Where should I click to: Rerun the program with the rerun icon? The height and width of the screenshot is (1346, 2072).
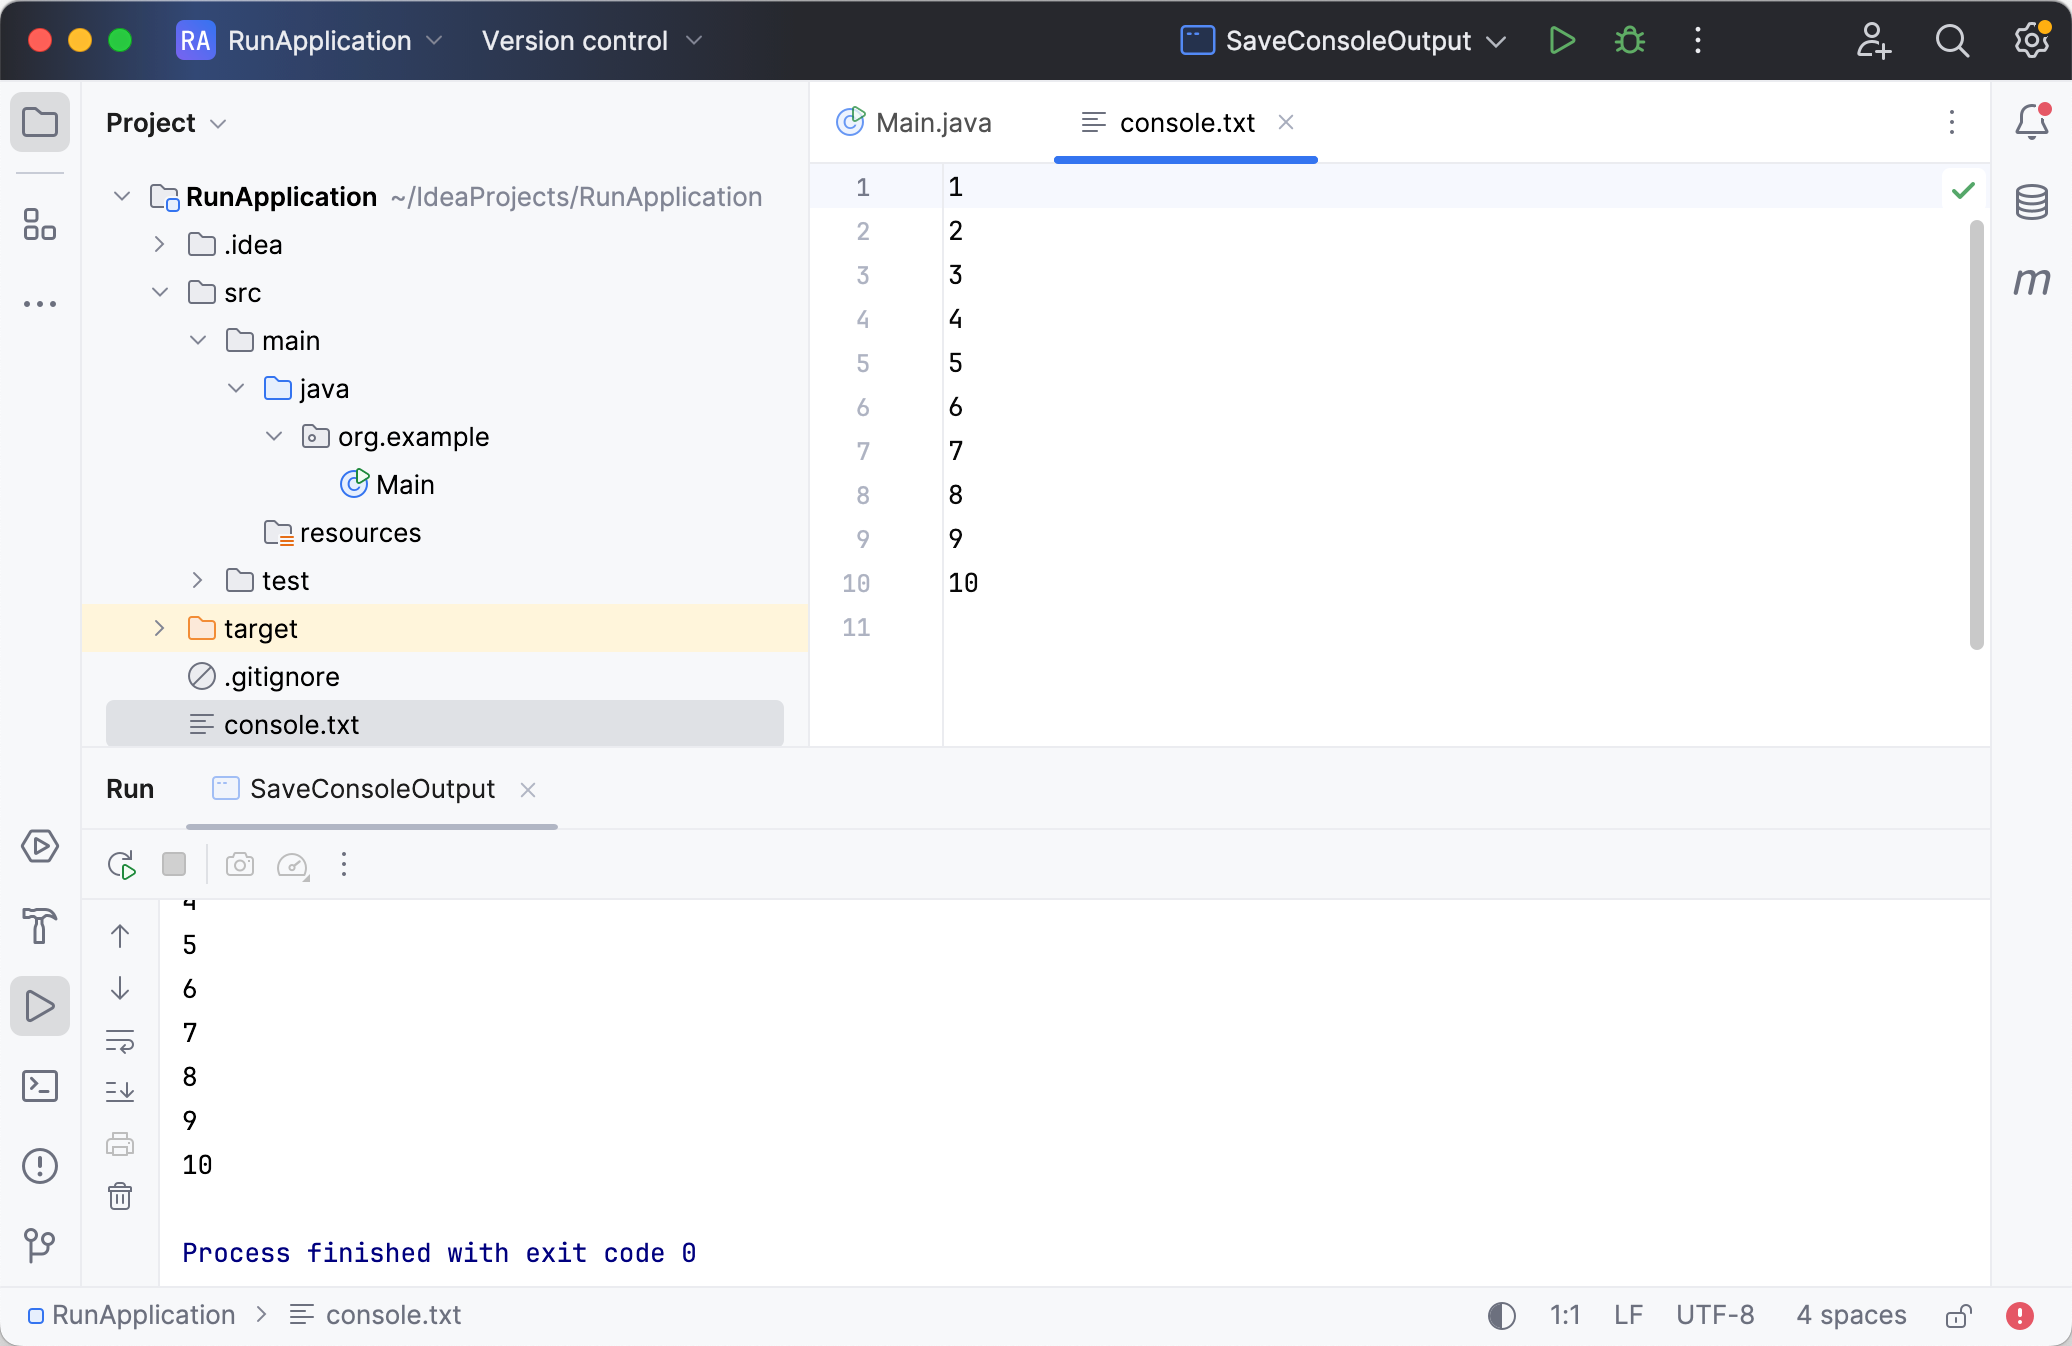tap(121, 865)
